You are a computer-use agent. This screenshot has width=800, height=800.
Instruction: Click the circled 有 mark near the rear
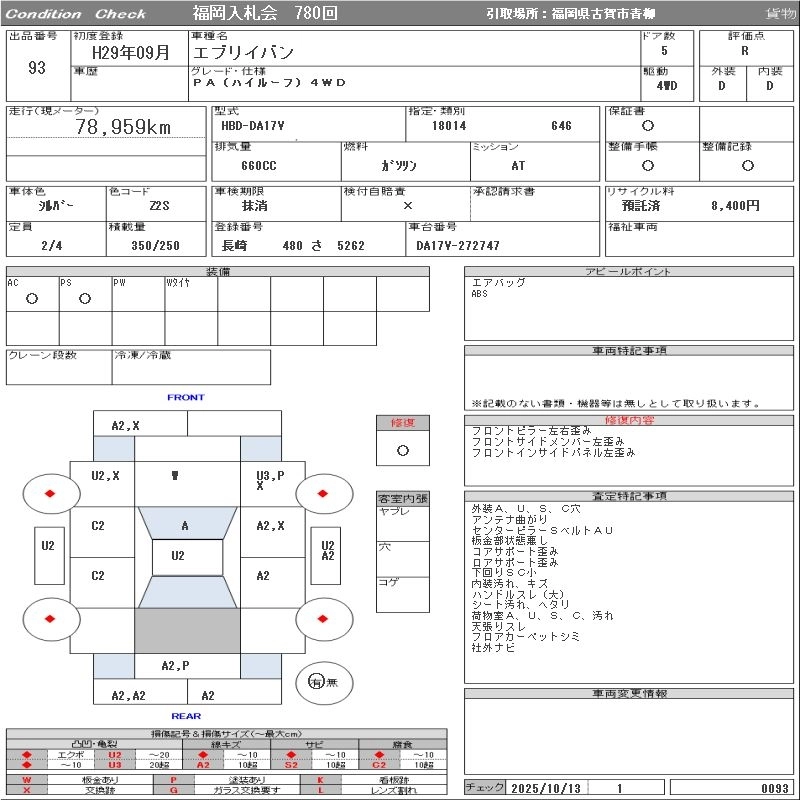pos(316,683)
